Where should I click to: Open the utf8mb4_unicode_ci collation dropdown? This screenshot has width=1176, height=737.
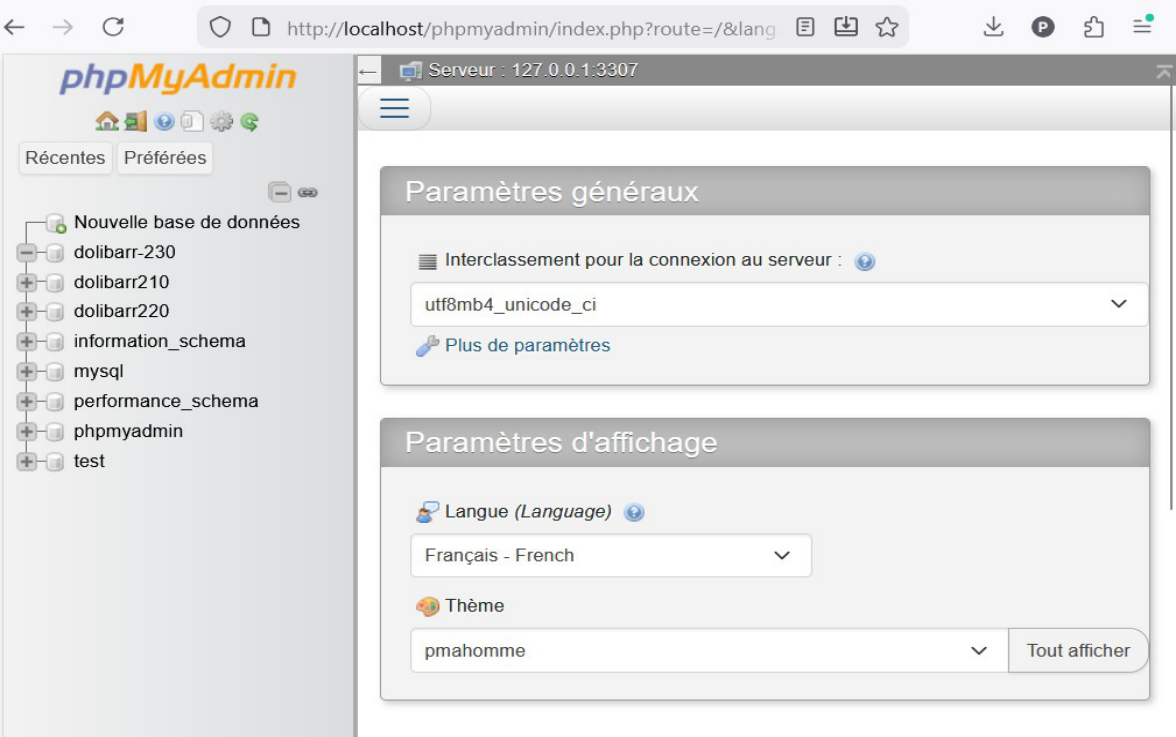click(x=778, y=304)
